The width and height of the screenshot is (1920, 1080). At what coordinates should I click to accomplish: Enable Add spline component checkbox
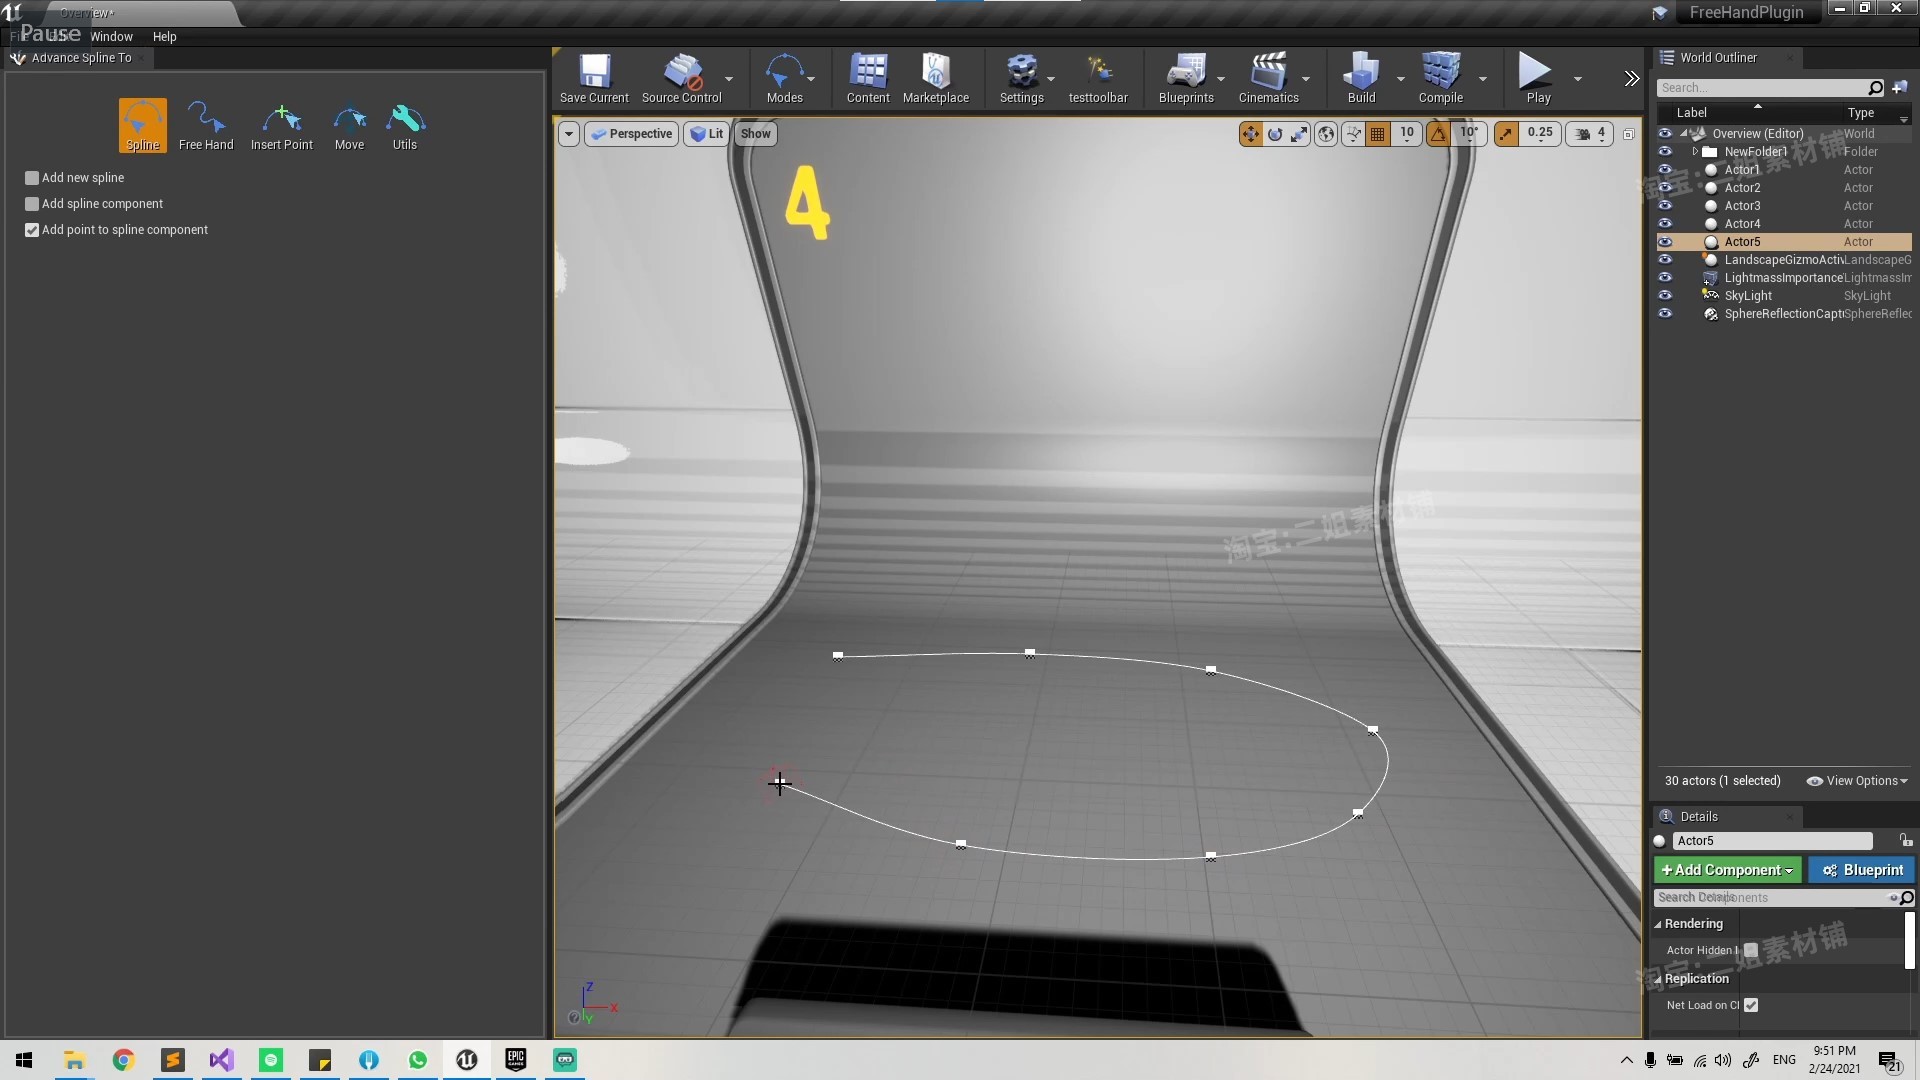click(33, 203)
